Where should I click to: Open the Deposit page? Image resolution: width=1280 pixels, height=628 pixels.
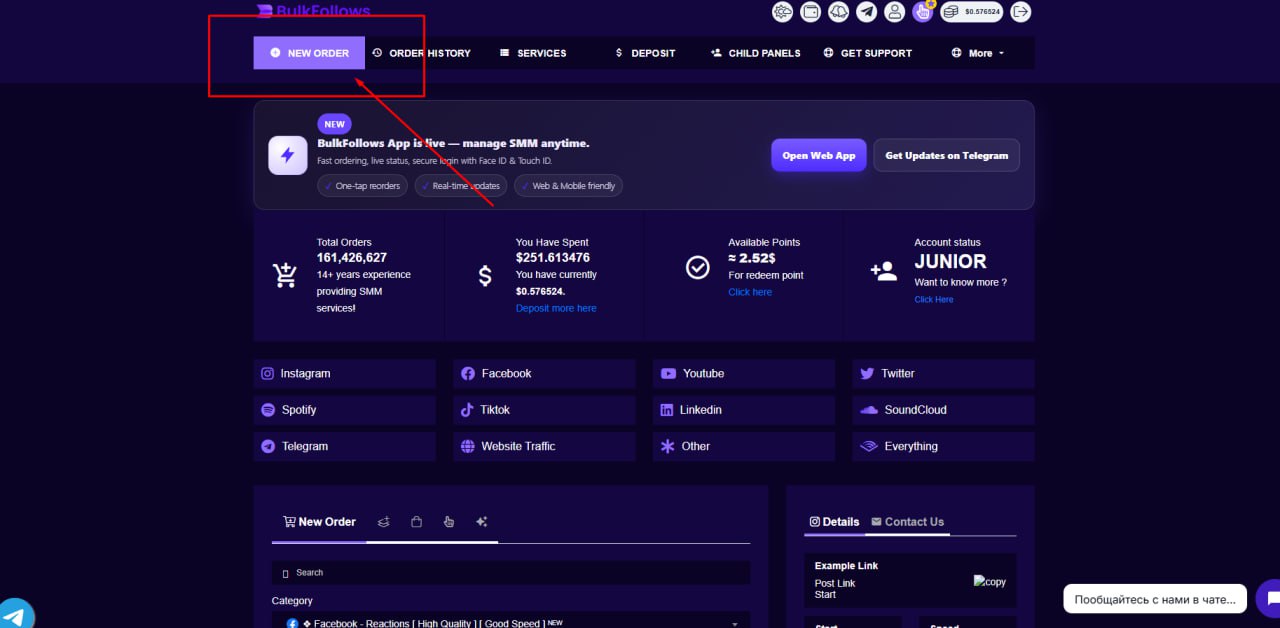(645, 53)
